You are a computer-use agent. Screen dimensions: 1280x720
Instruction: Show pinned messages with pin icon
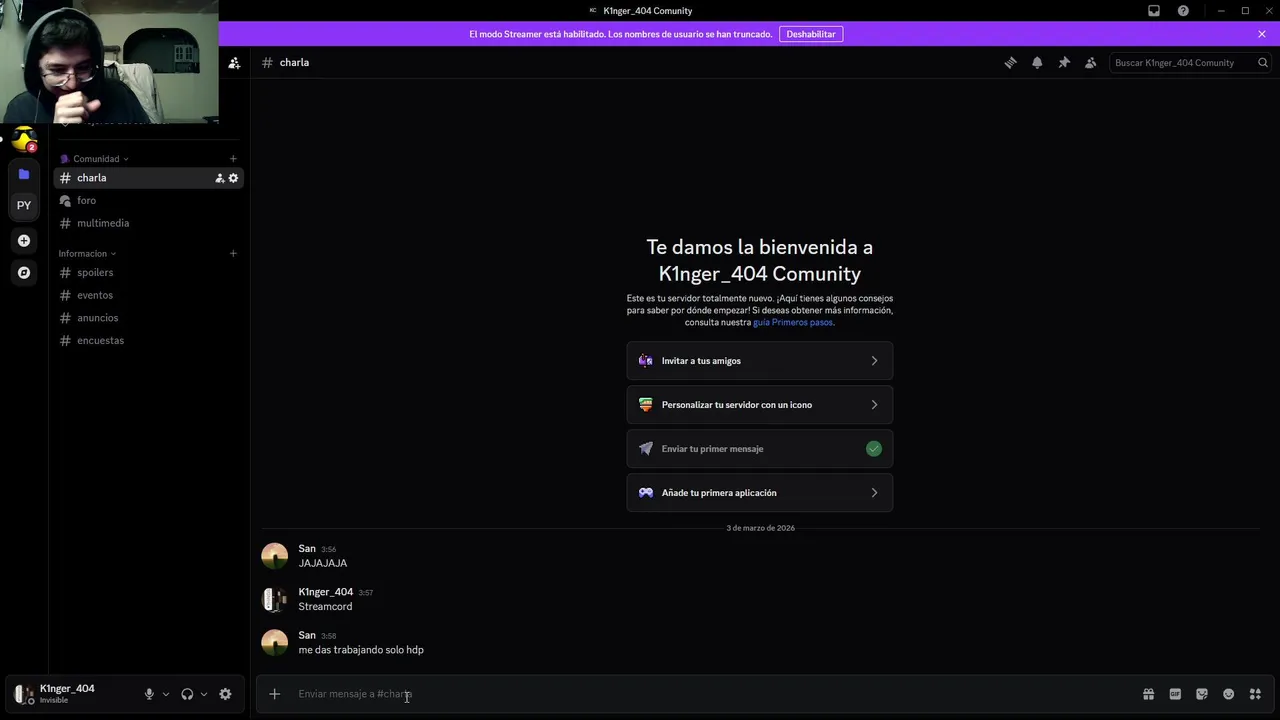(x=1064, y=62)
